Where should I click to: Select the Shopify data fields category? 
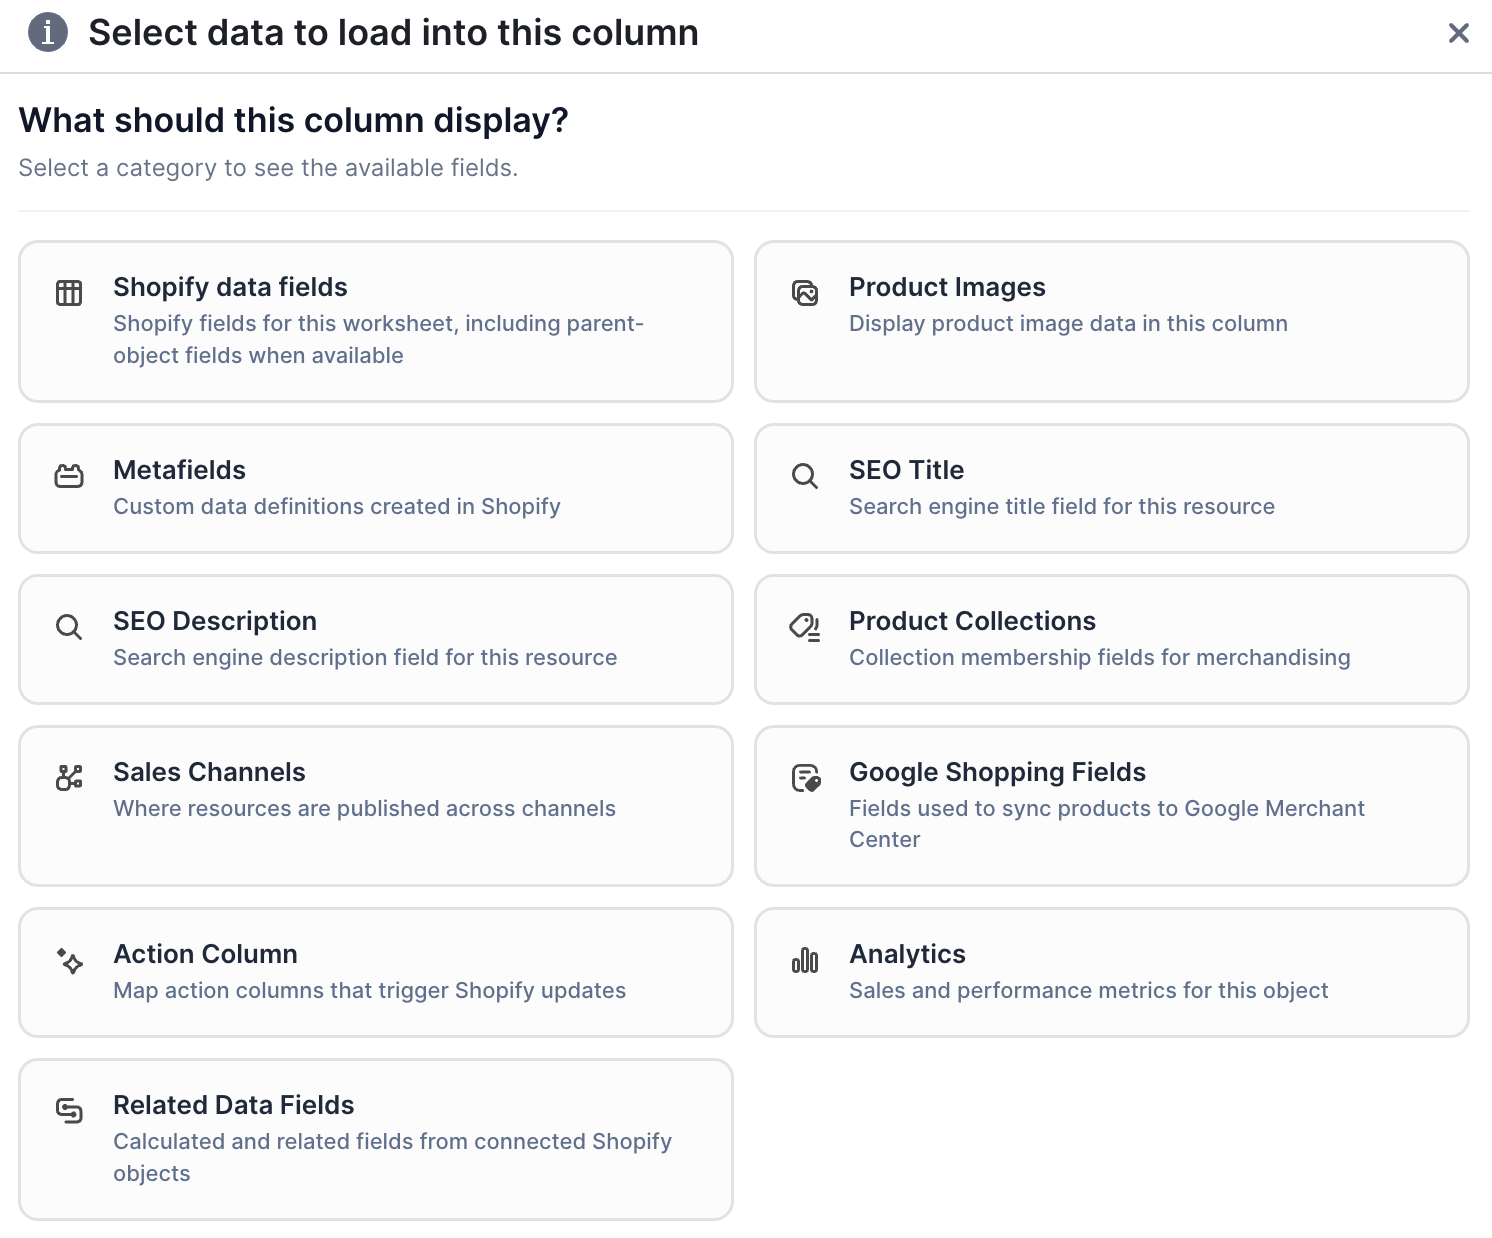coord(375,320)
